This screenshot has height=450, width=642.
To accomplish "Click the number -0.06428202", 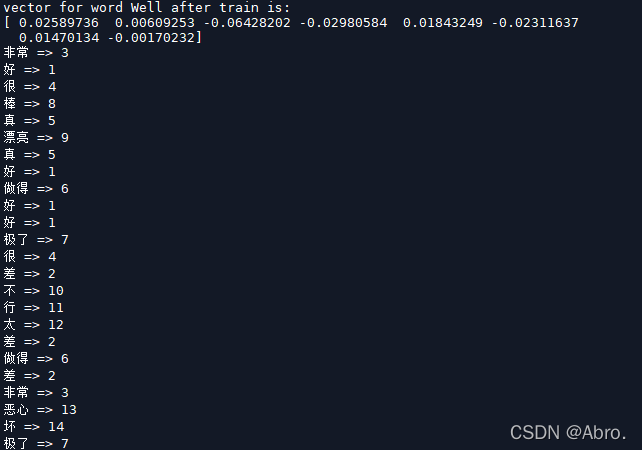I will point(247,23).
